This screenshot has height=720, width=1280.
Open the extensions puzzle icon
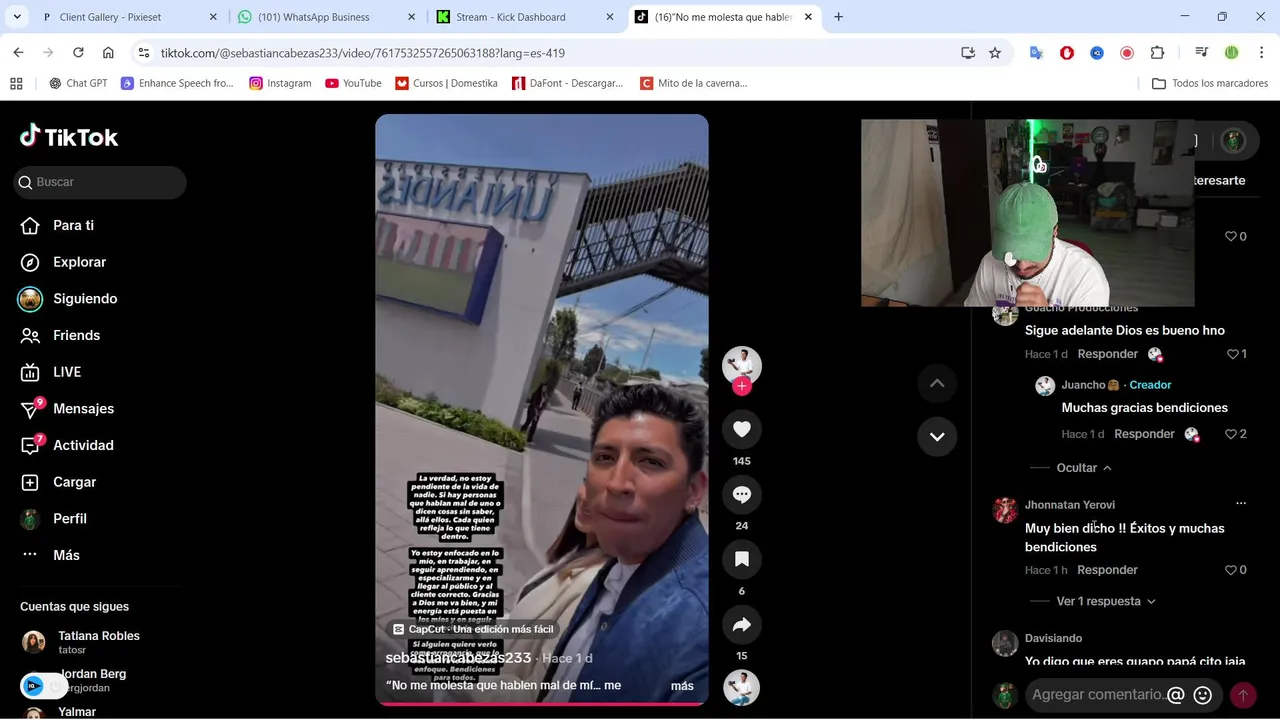click(1157, 53)
